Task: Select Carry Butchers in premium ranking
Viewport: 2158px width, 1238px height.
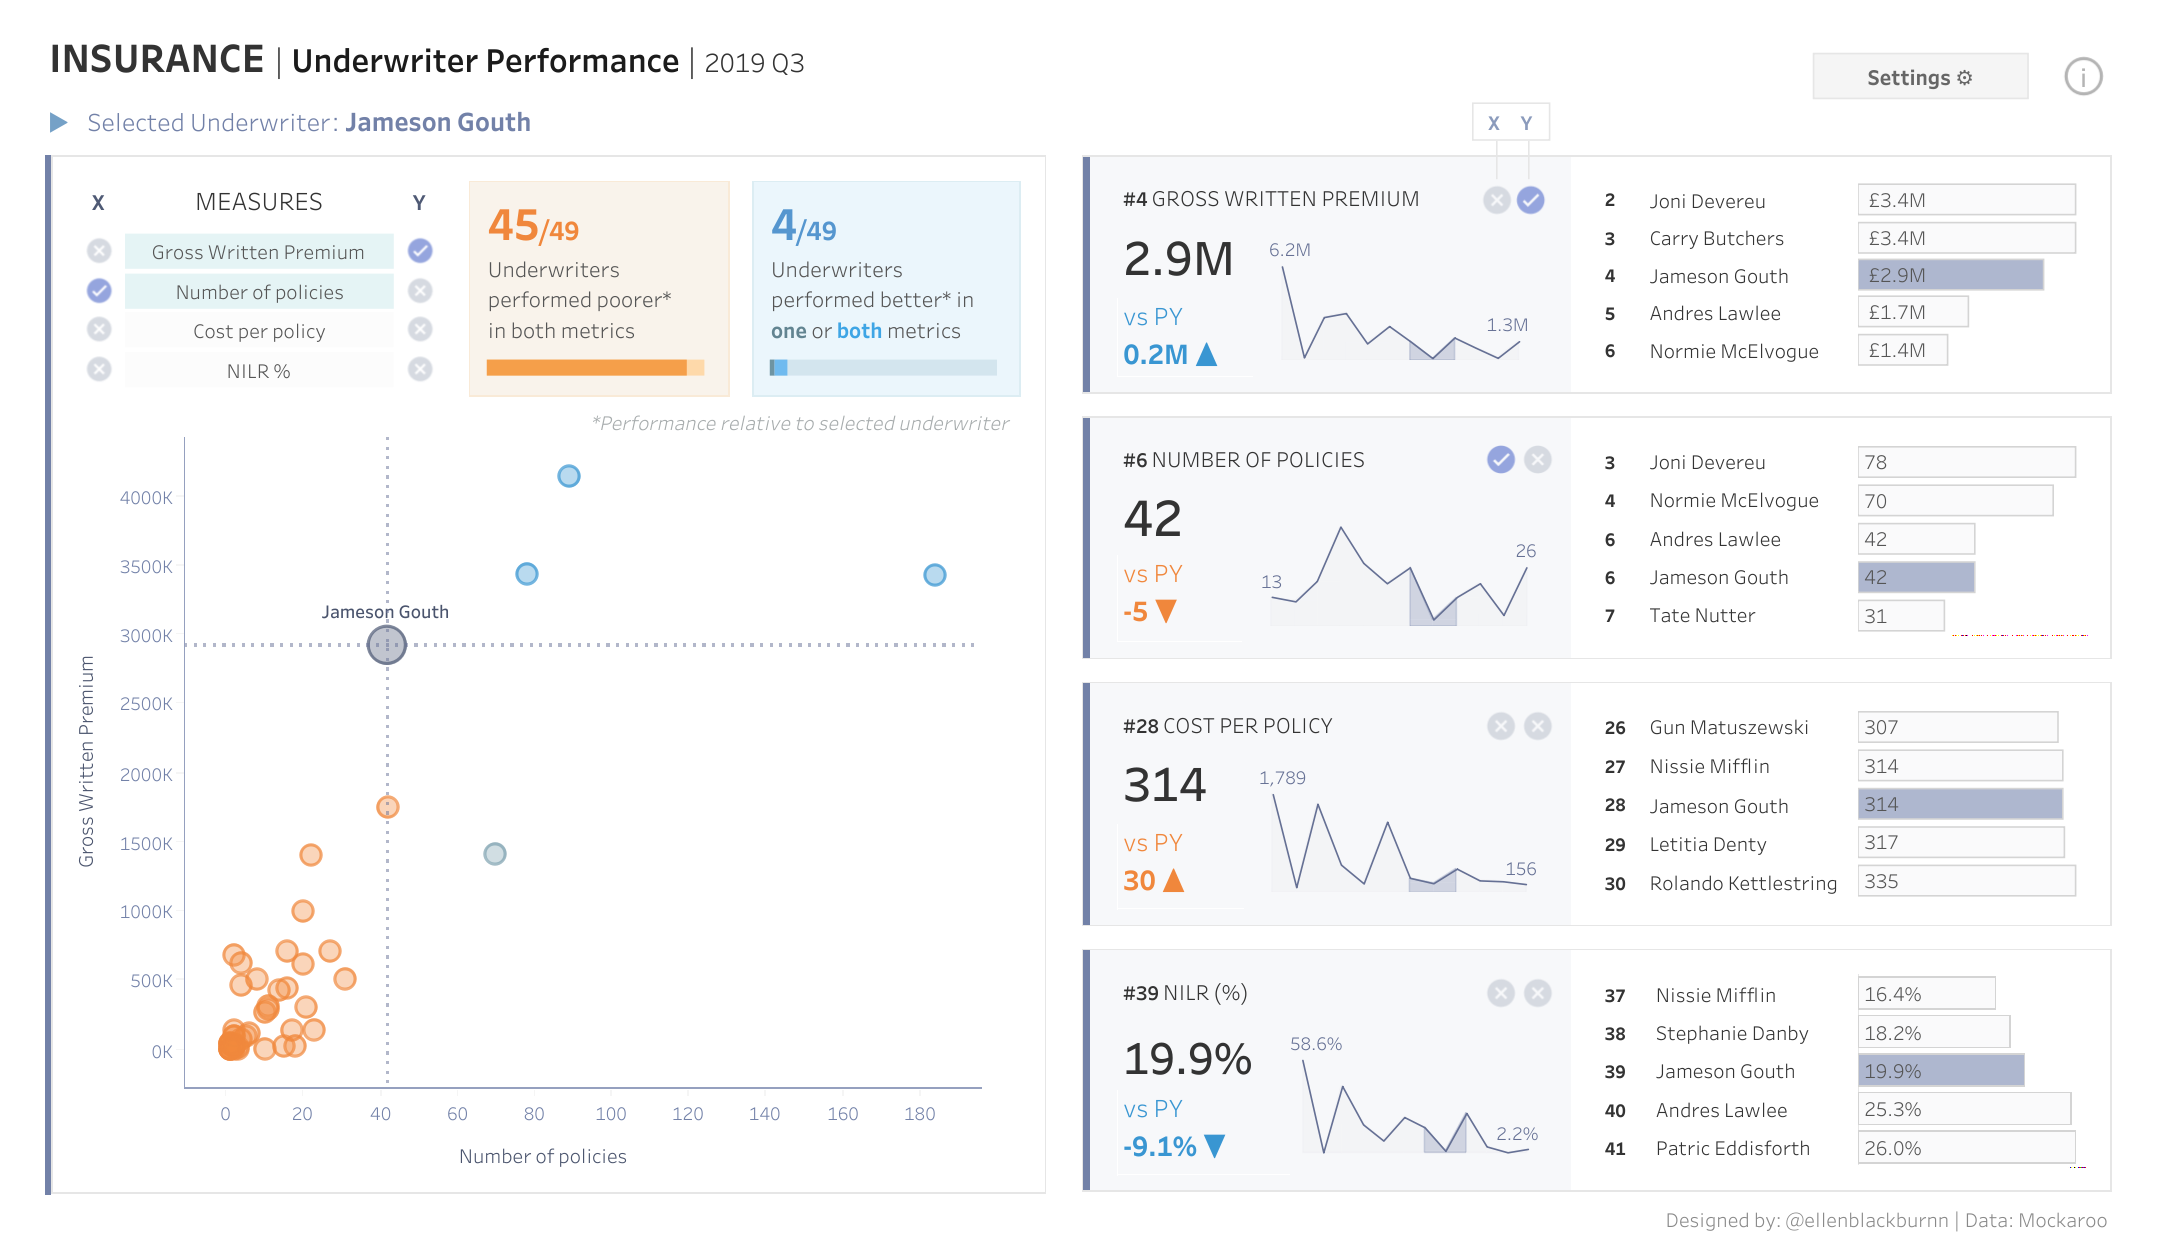Action: coord(1716,238)
